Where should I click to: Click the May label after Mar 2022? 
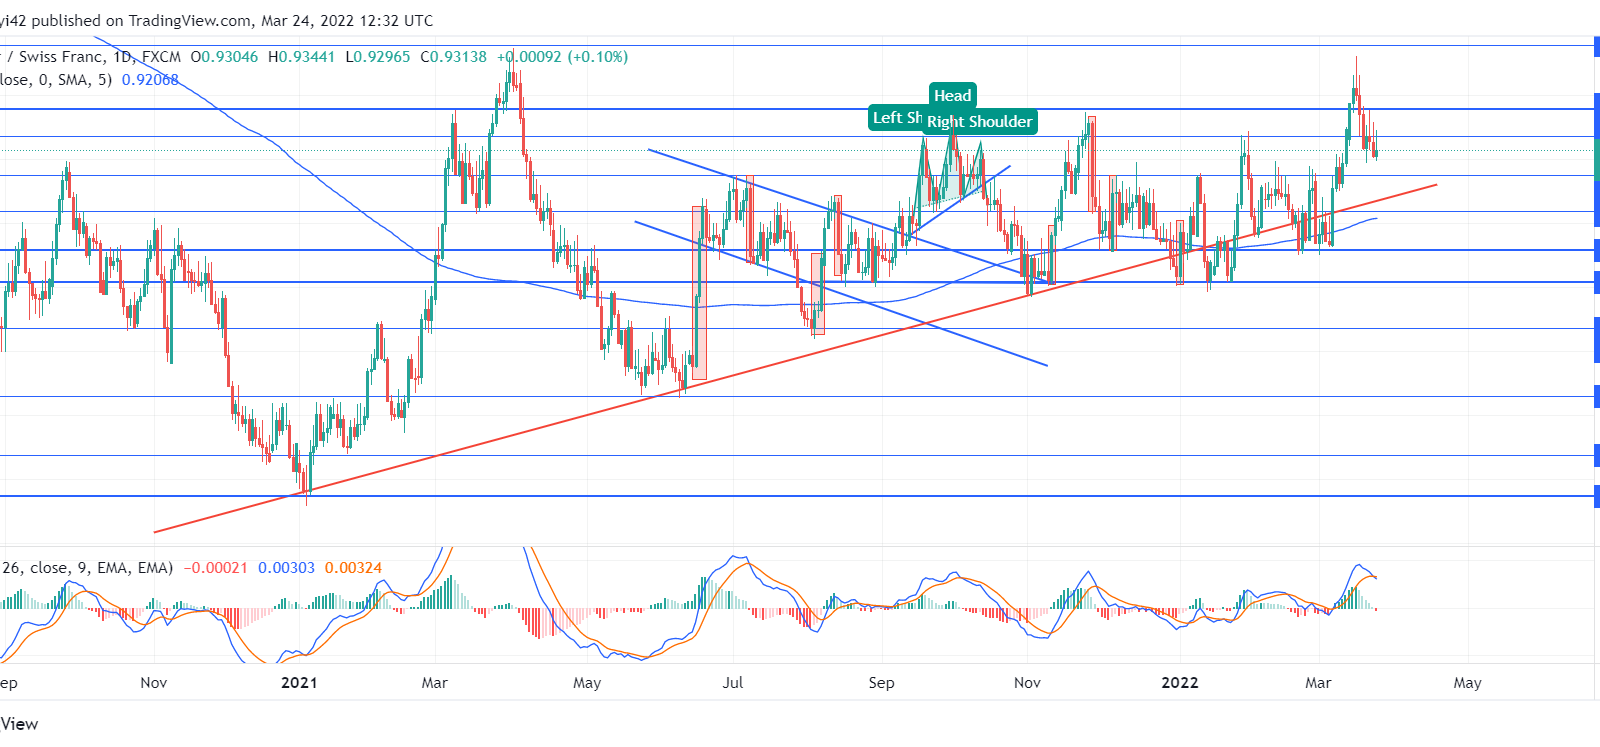coord(1467,683)
